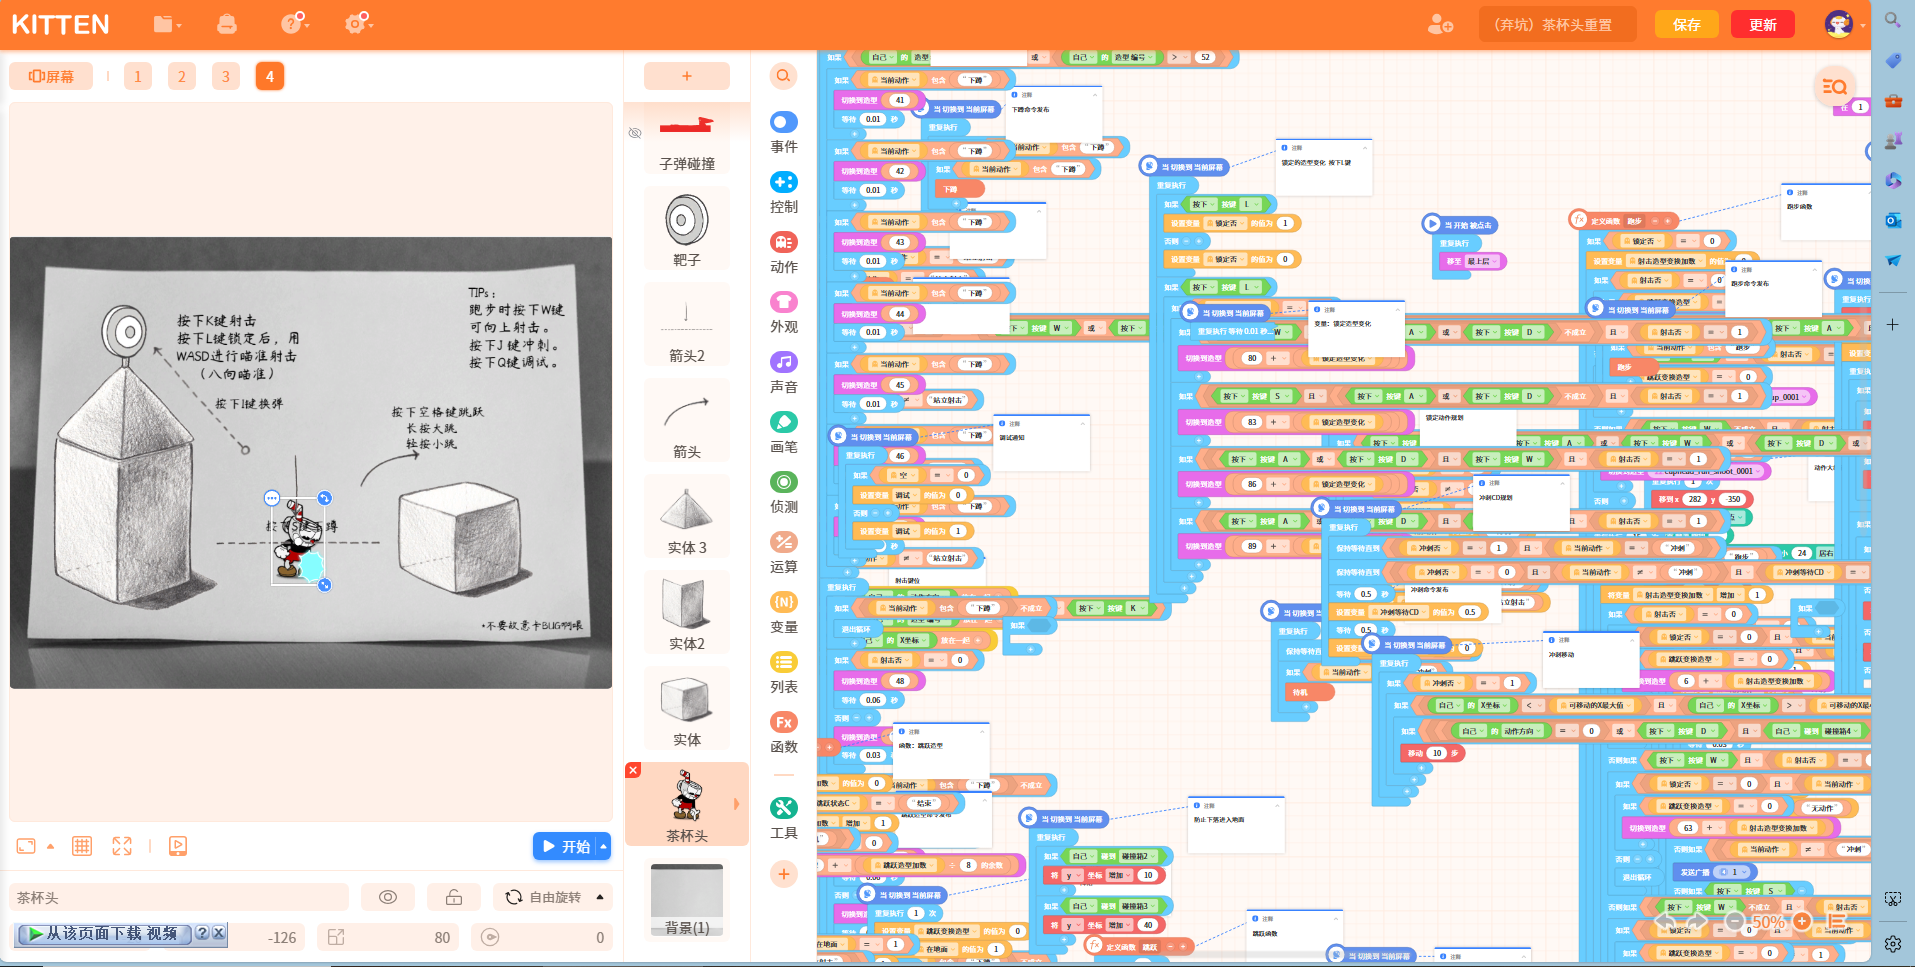Zoom in the block workspace
Viewport: 1915px width, 967px height.
(x=1802, y=922)
